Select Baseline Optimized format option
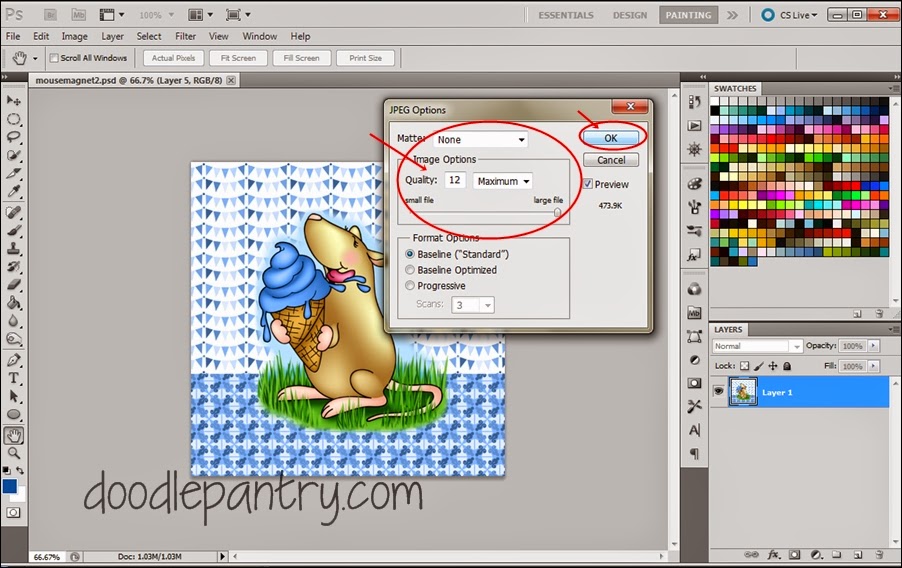This screenshot has width=902, height=568. (410, 270)
